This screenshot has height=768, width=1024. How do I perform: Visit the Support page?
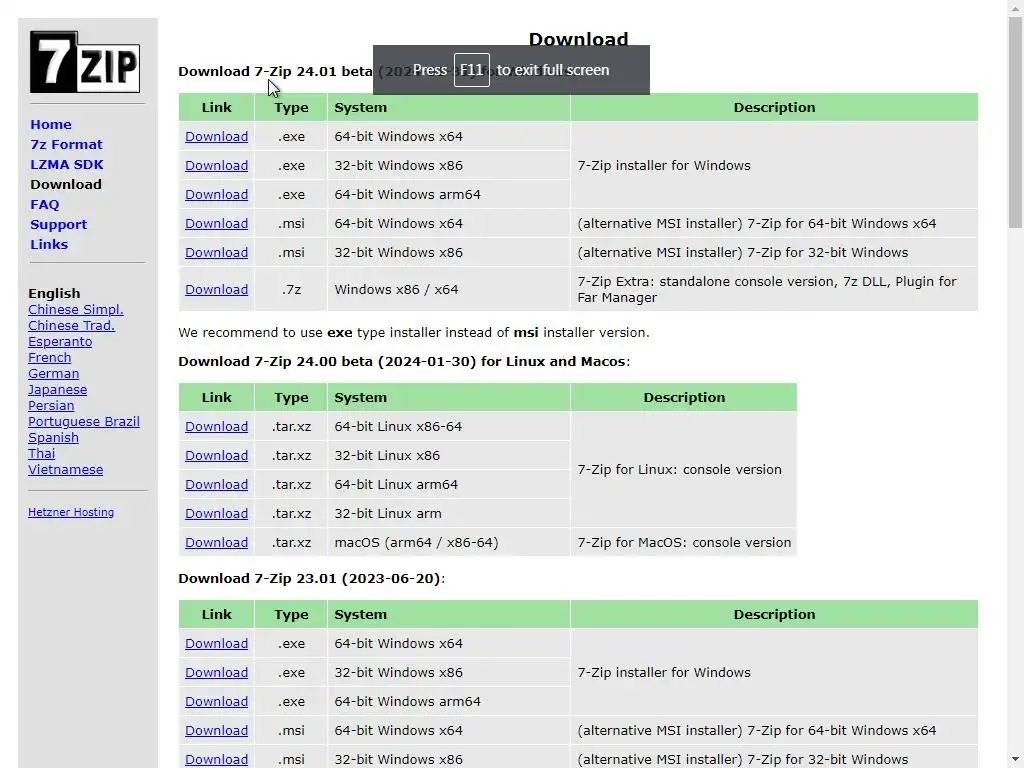[x=58, y=225]
